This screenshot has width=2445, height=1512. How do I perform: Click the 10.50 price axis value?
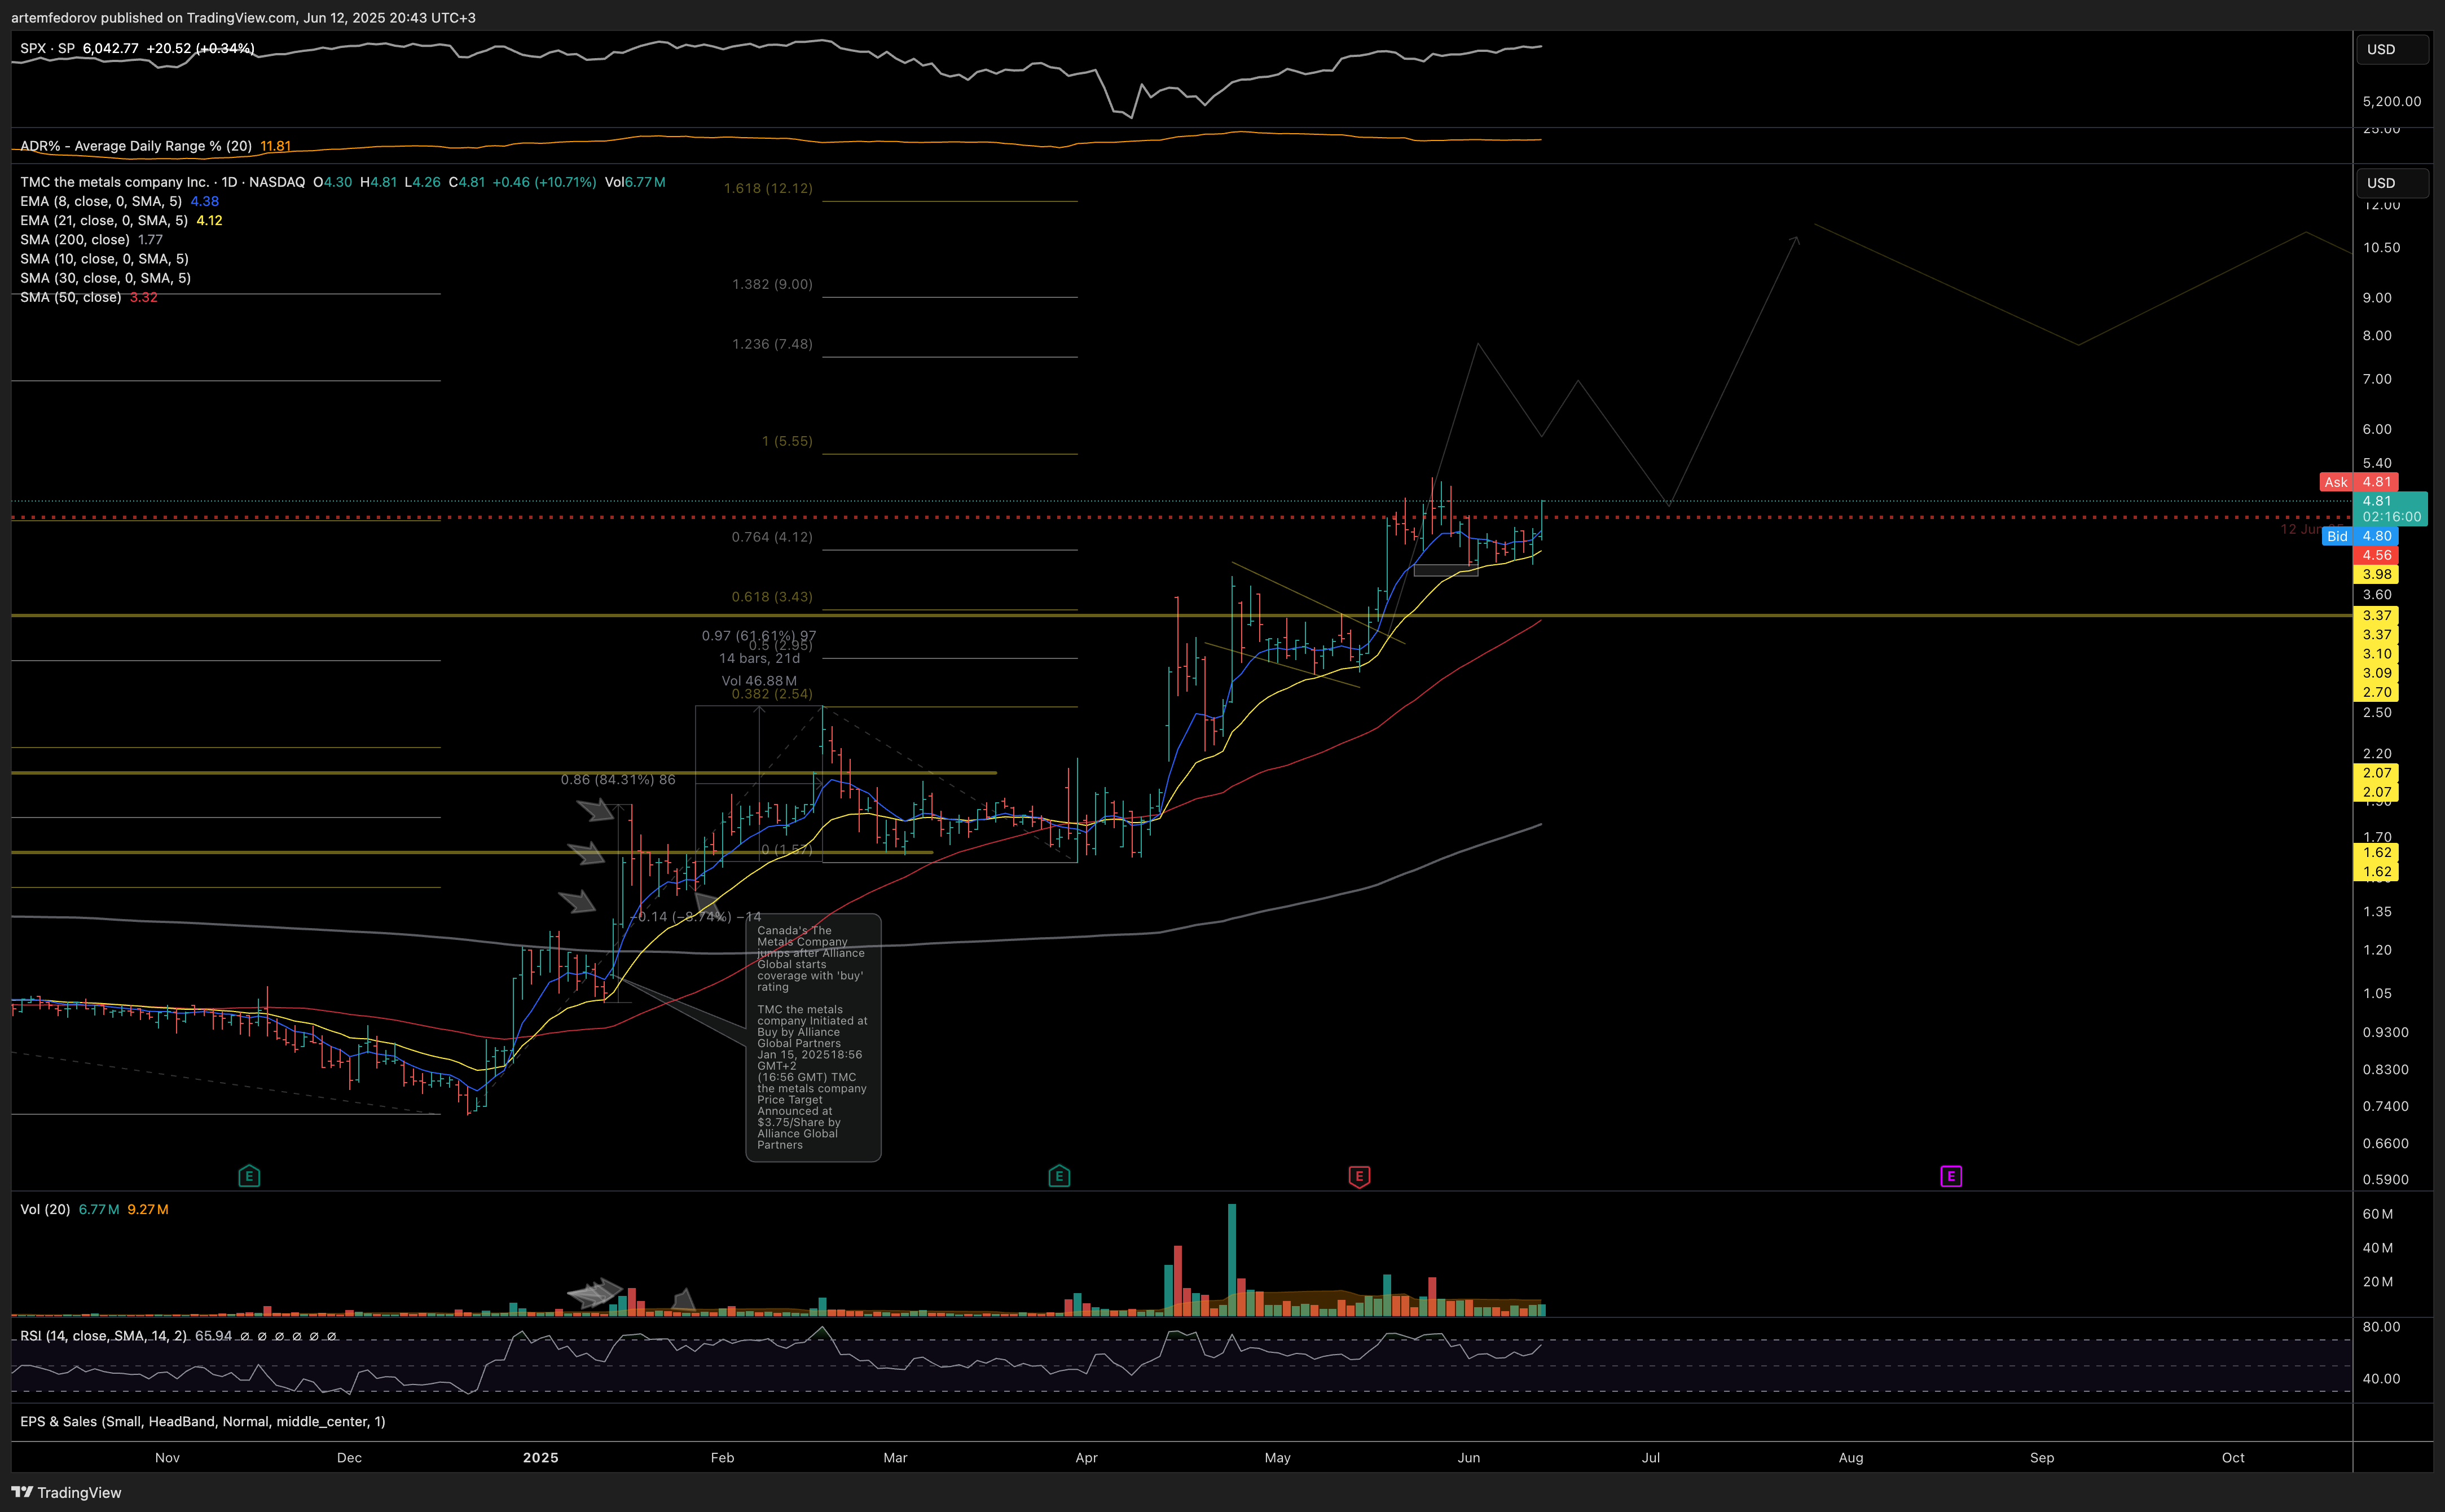[x=2381, y=248]
